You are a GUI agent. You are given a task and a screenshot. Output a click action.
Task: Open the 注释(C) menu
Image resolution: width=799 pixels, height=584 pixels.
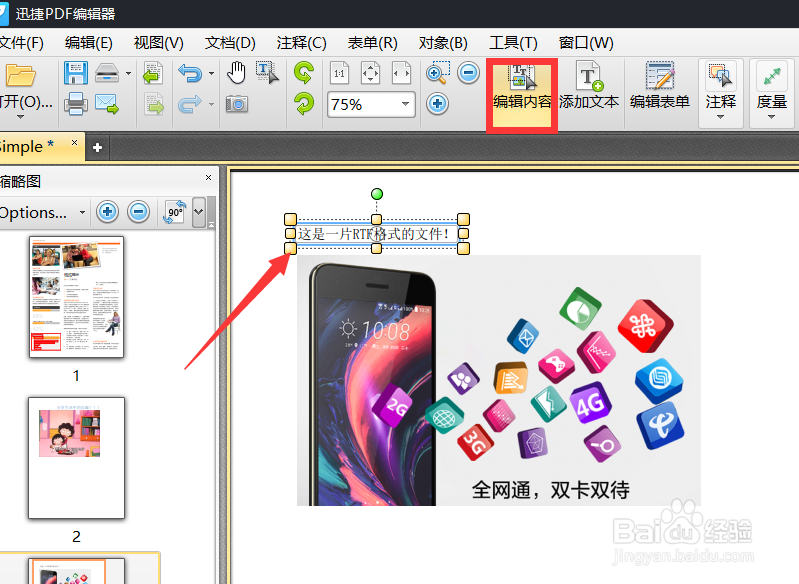click(301, 43)
